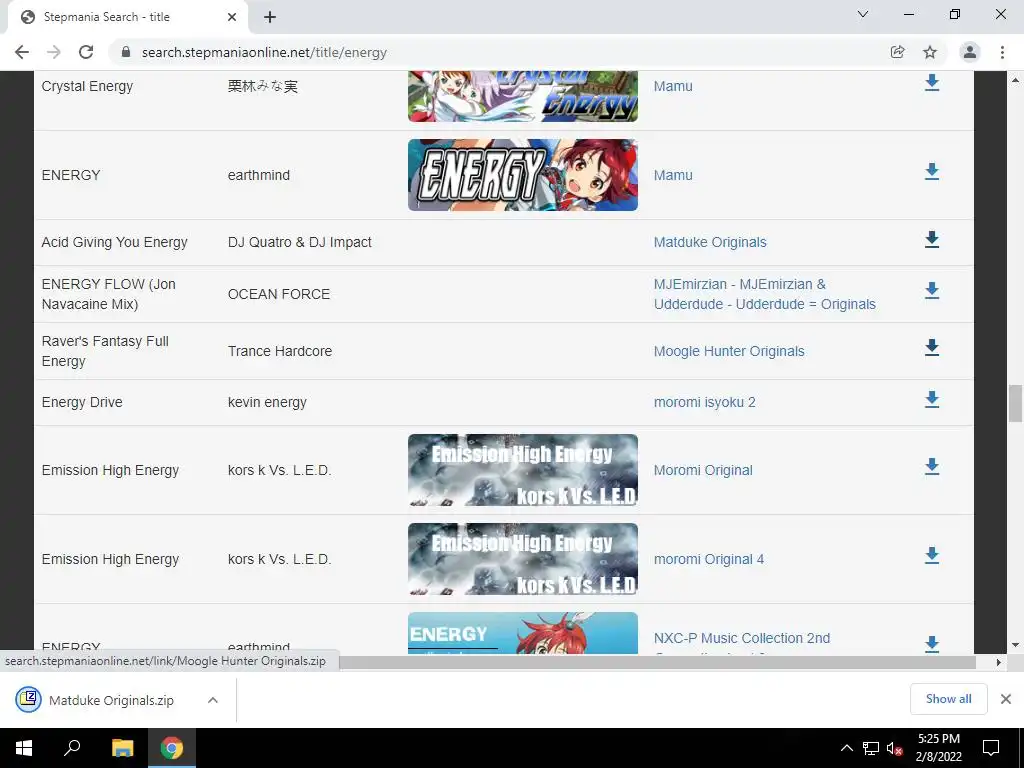Click the scroll down arrow
The height and width of the screenshot is (768, 1024).
(1015, 645)
